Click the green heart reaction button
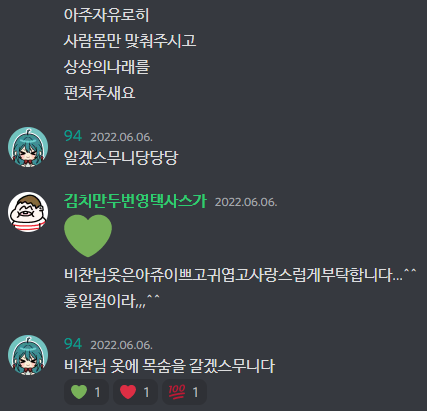The height and width of the screenshot is (411, 427). 86,392
